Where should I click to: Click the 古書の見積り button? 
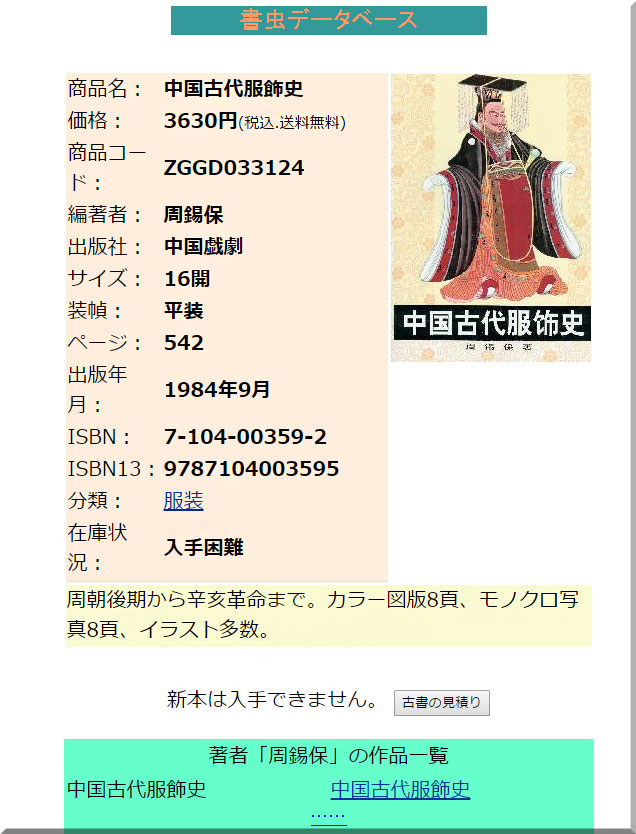pyautogui.click(x=441, y=703)
